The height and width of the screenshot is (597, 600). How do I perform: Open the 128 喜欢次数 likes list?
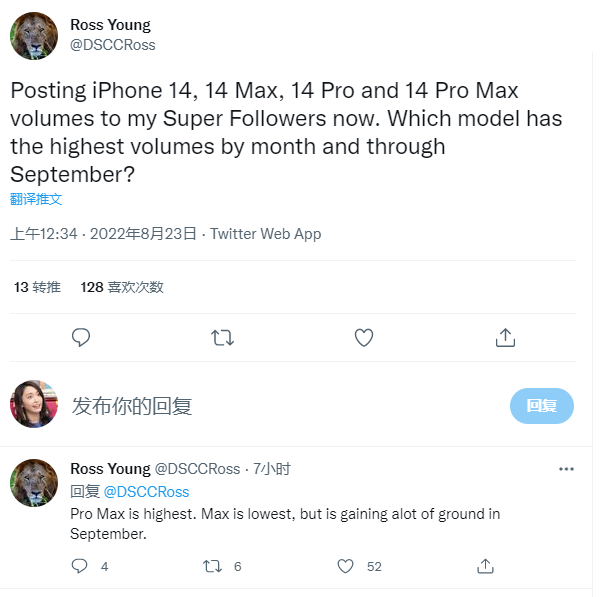pos(122,287)
